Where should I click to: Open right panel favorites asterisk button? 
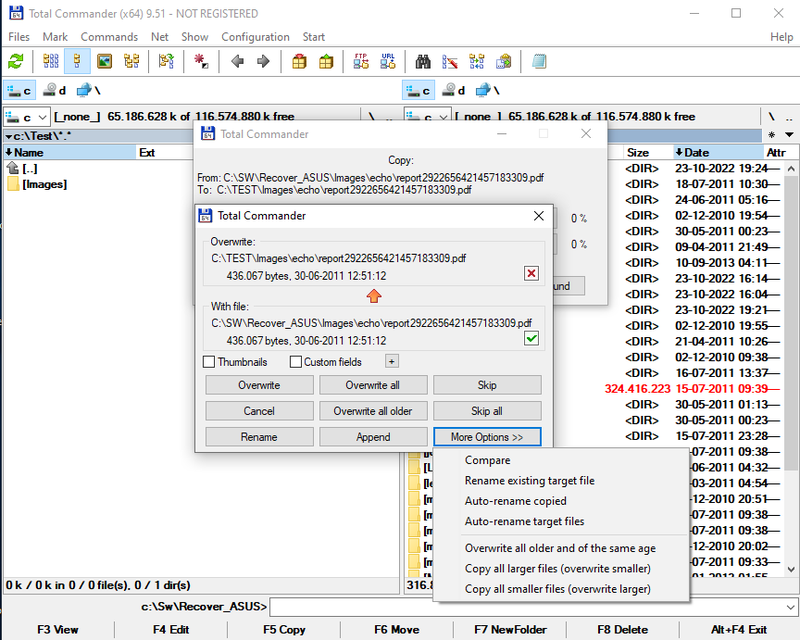tap(771, 135)
